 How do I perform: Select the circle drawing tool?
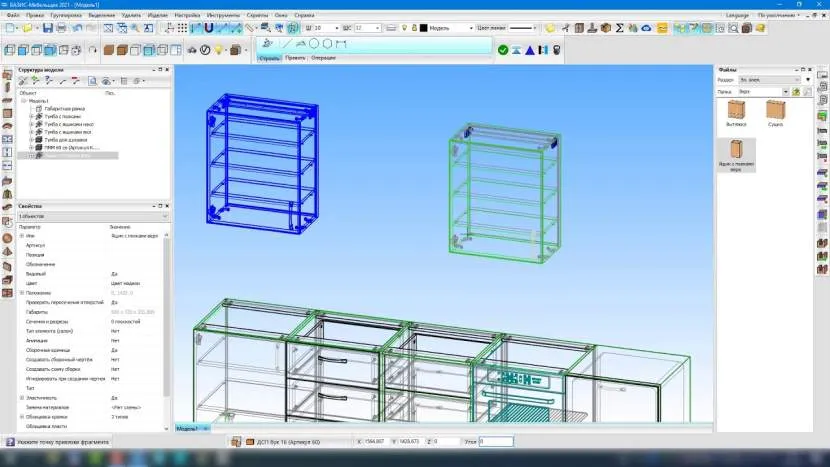[x=314, y=44]
